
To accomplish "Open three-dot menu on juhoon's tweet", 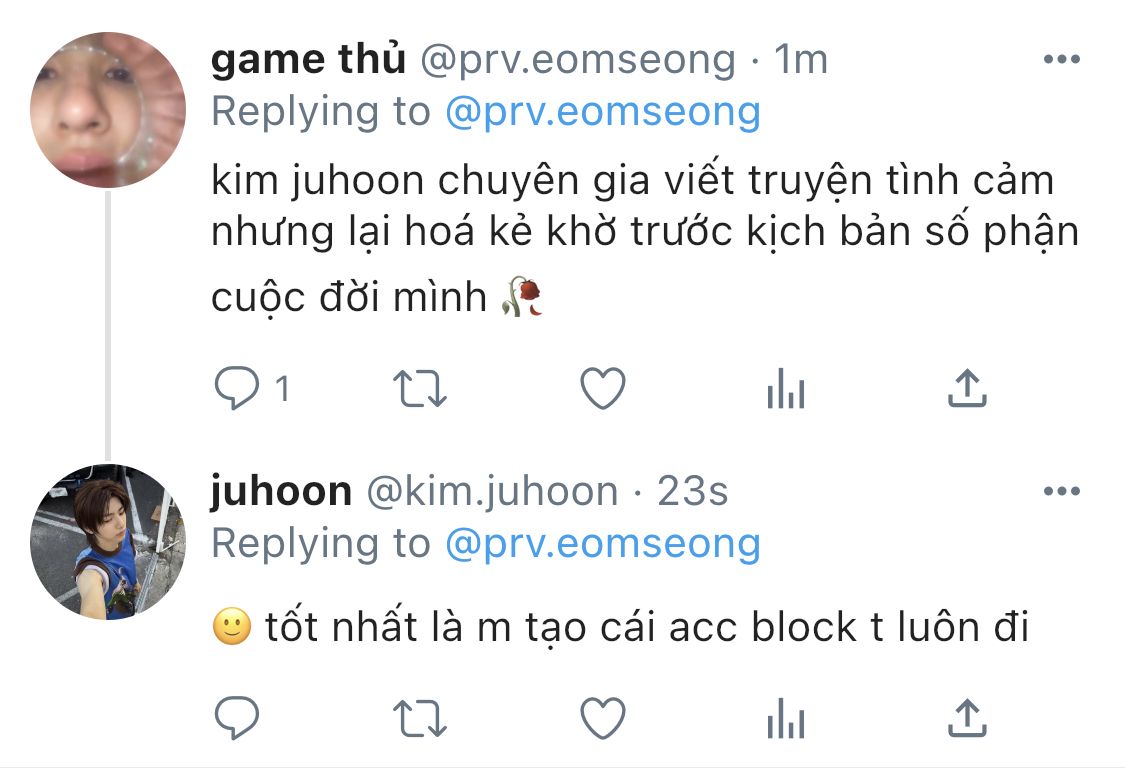I will point(1062,491).
